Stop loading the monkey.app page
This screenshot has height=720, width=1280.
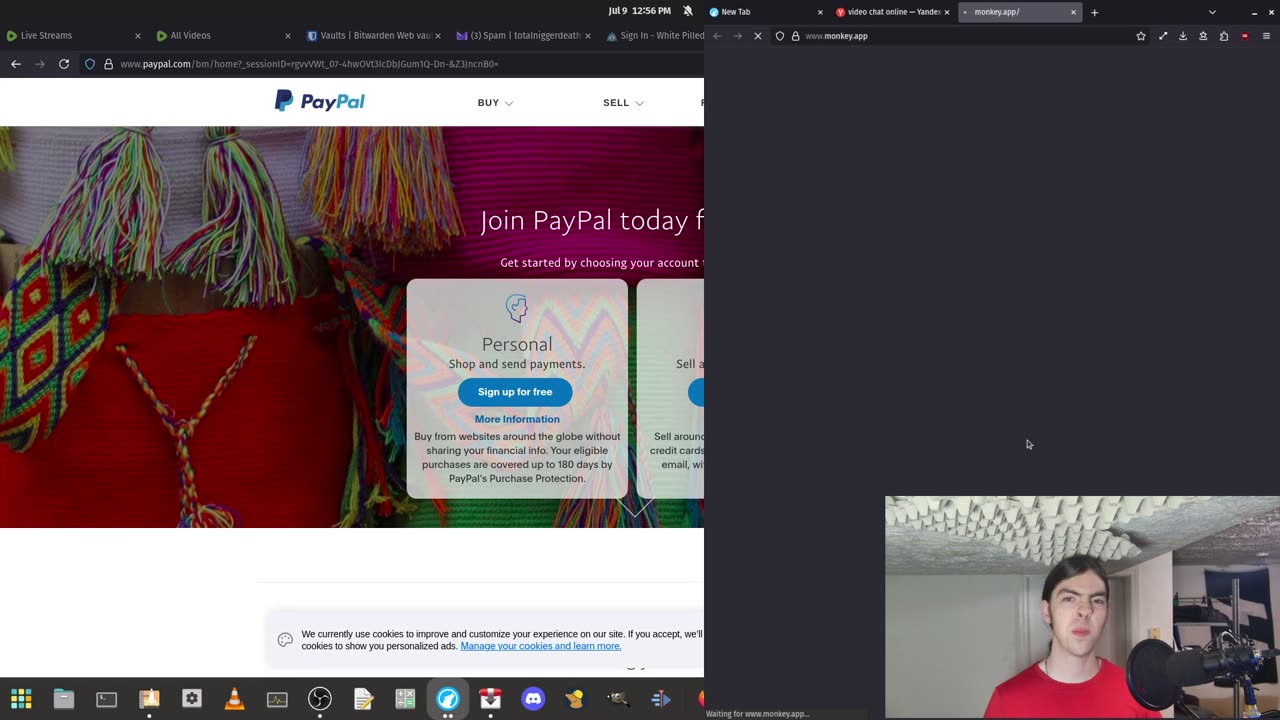[x=757, y=36]
